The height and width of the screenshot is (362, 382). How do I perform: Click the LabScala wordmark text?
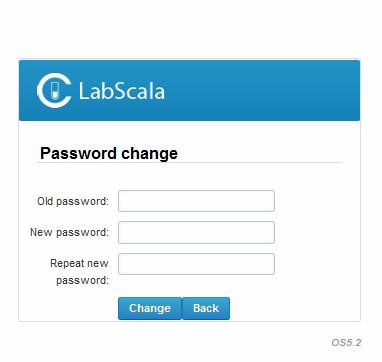(122, 91)
